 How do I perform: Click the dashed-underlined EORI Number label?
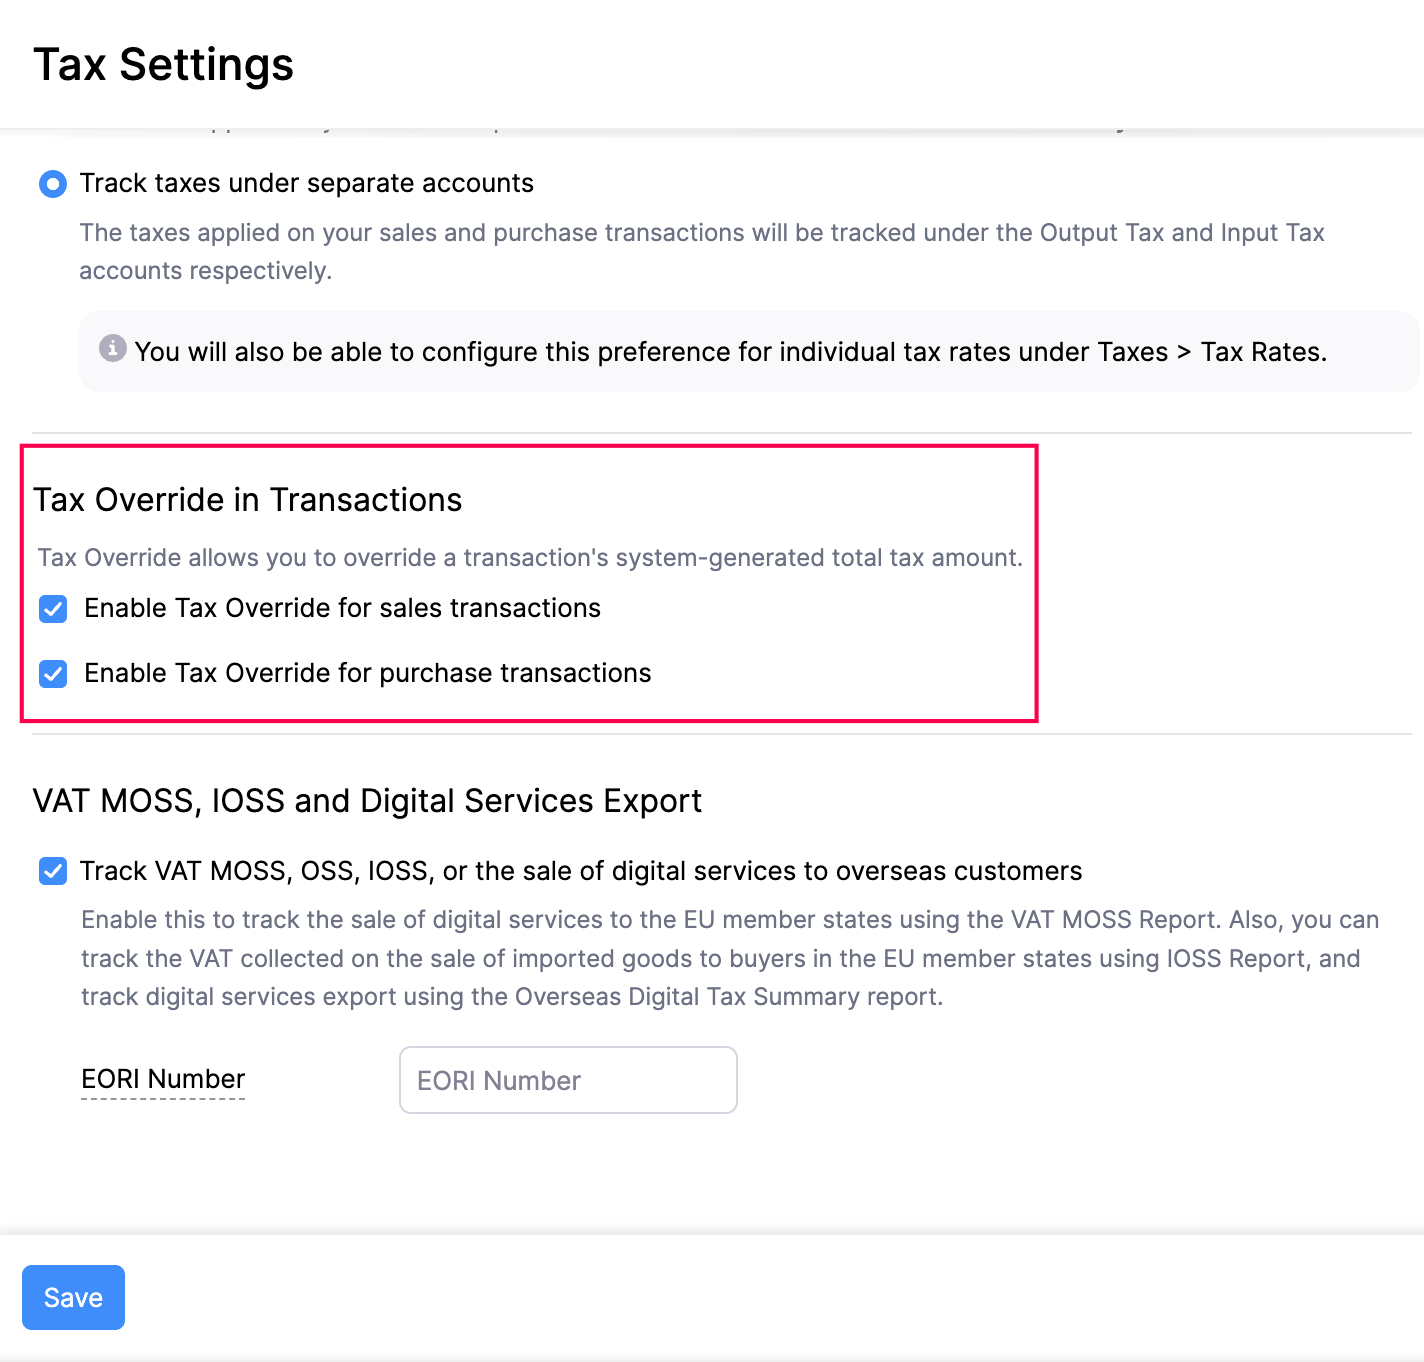point(163,1079)
